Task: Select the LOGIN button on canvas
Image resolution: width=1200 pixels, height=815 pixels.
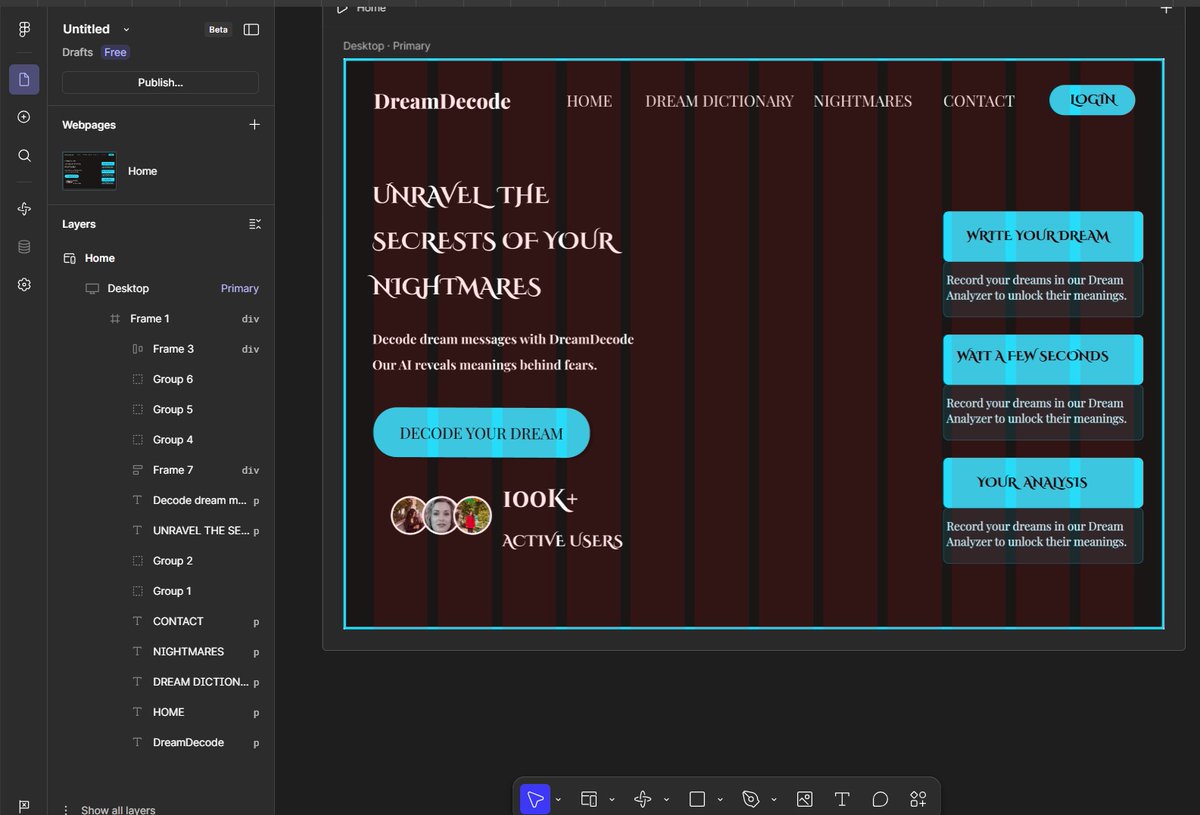Action: click(x=1092, y=100)
